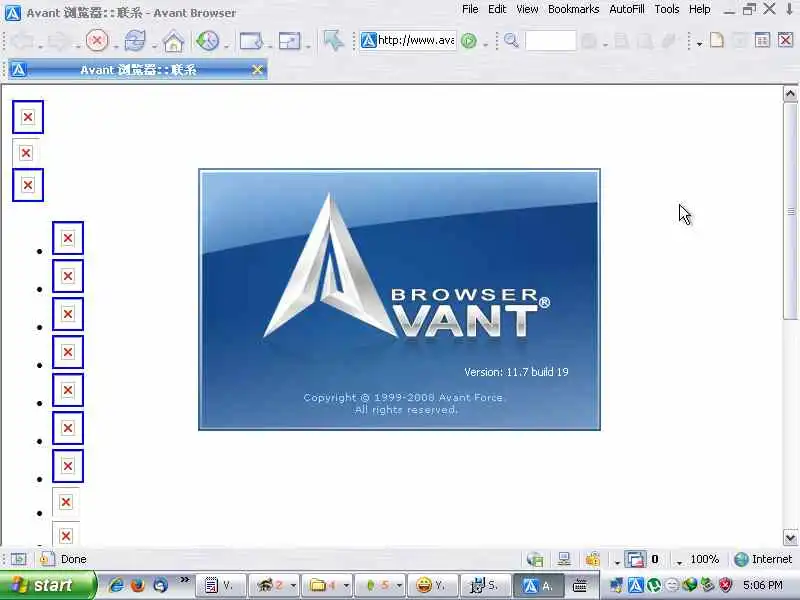
Task: Launch Internet Explorer from quick launch
Action: pos(116,585)
